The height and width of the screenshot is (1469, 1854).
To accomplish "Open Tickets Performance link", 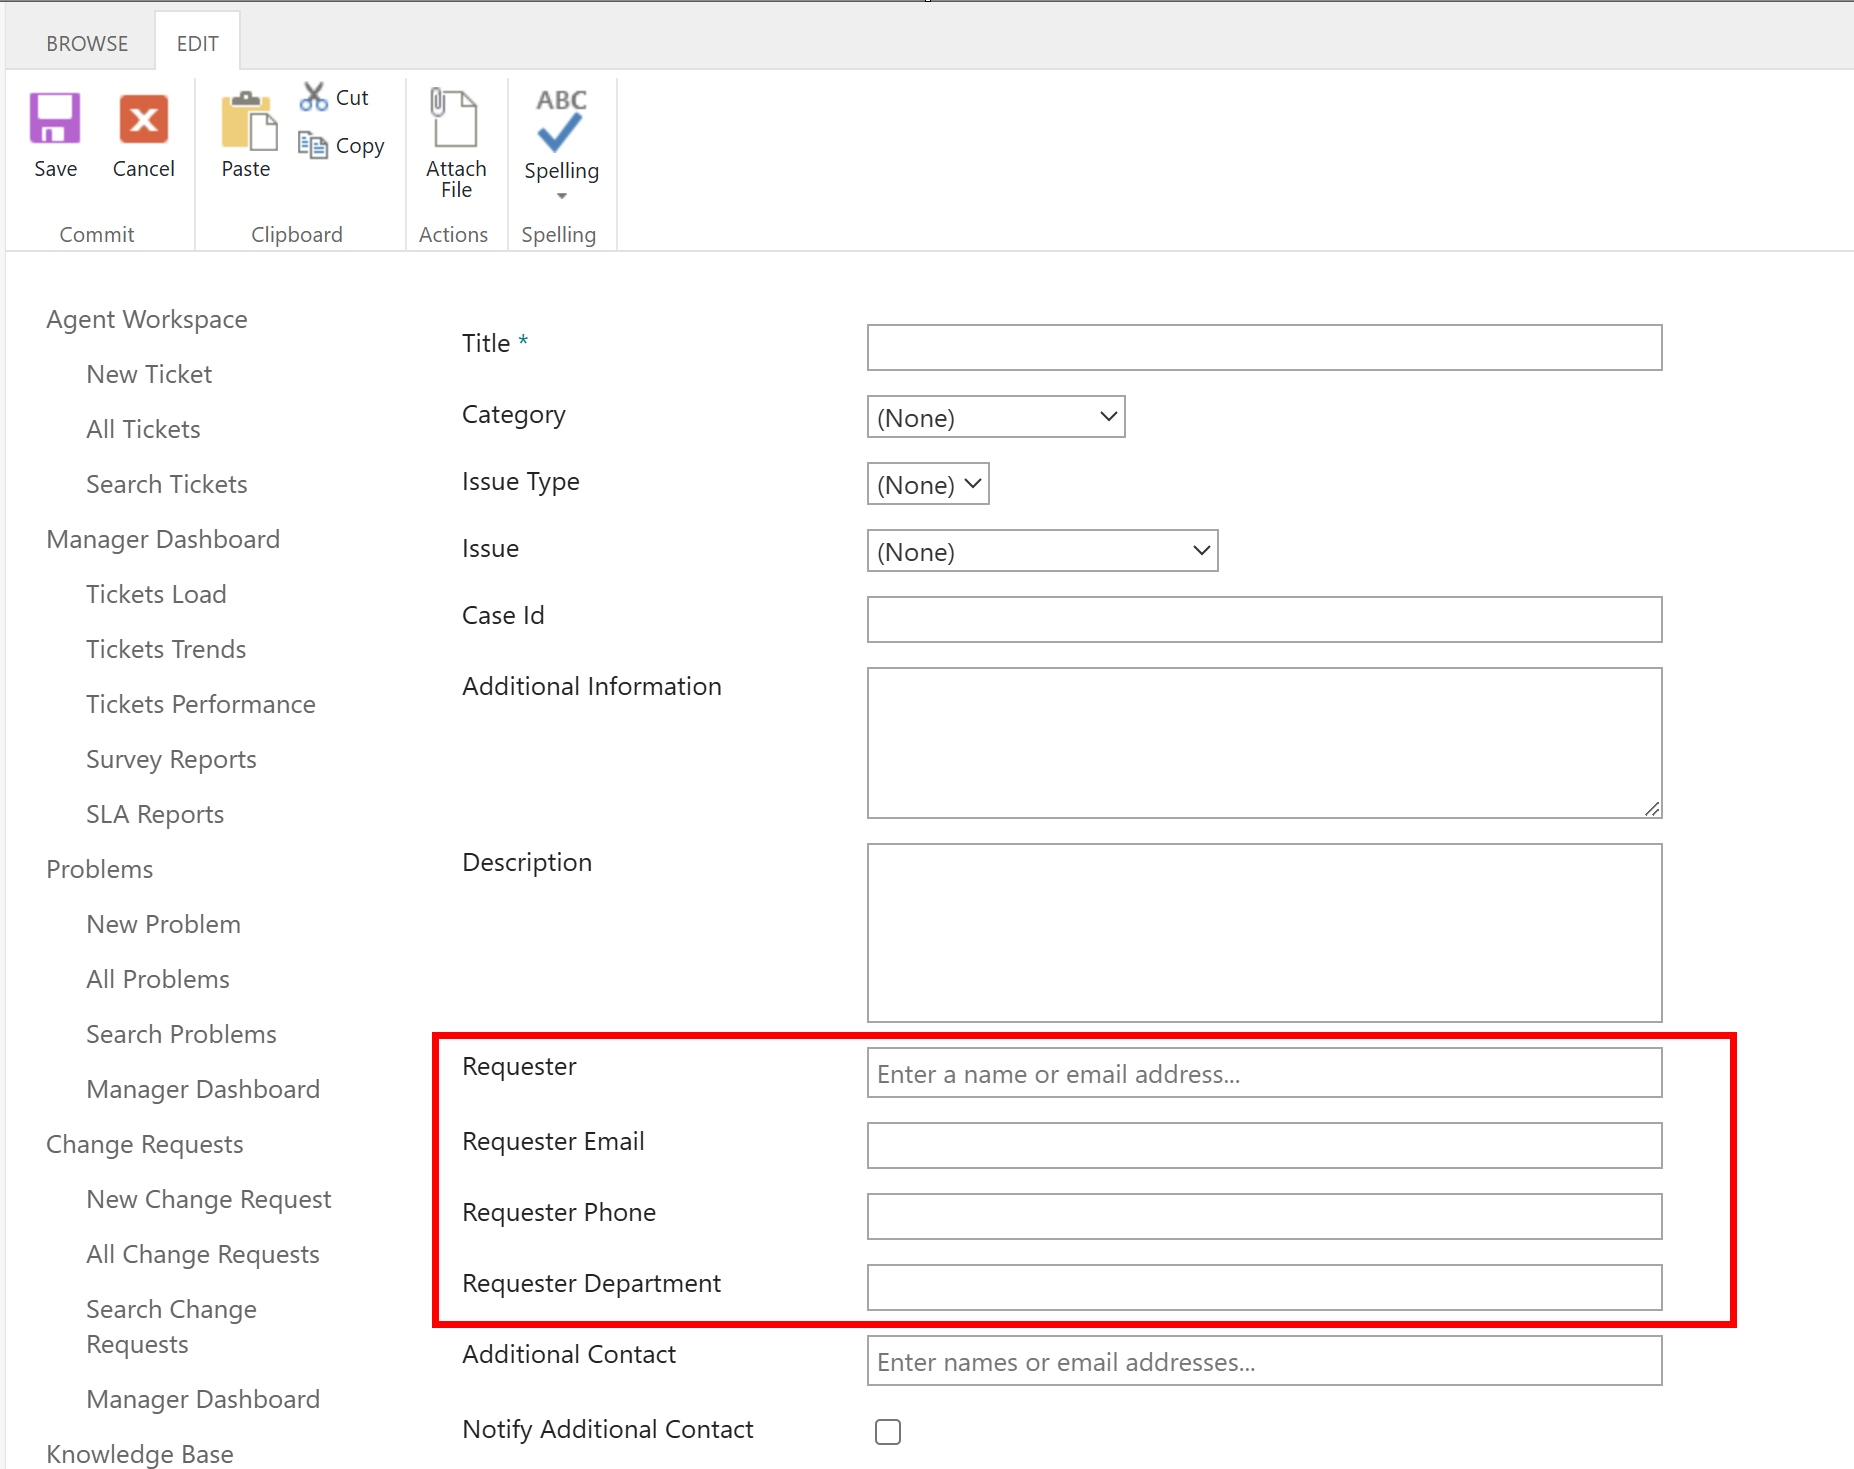I will pos(201,704).
